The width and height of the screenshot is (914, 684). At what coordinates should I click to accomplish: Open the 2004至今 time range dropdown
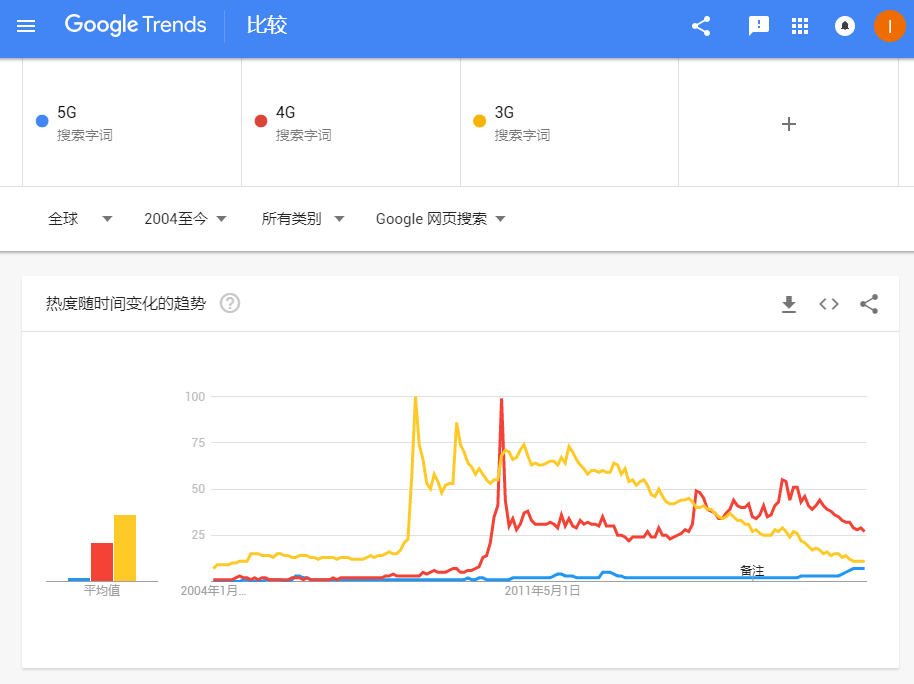pyautogui.click(x=186, y=219)
